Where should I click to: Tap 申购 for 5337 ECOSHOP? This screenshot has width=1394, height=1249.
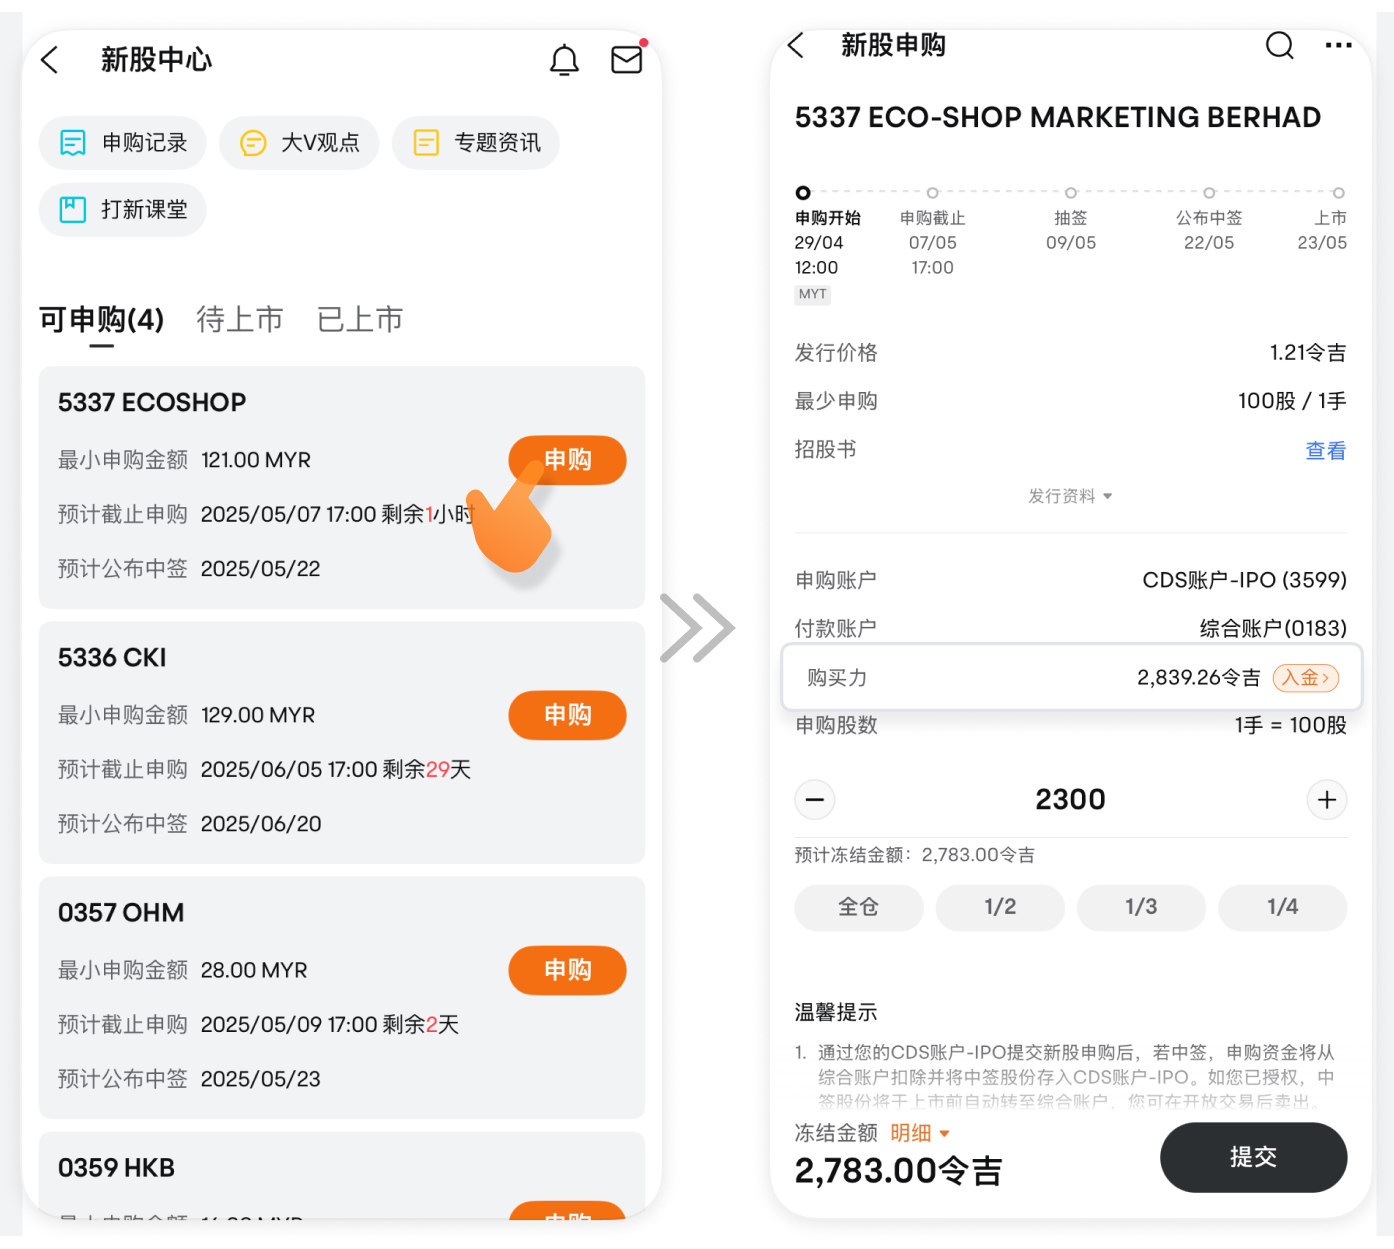pyautogui.click(x=567, y=460)
